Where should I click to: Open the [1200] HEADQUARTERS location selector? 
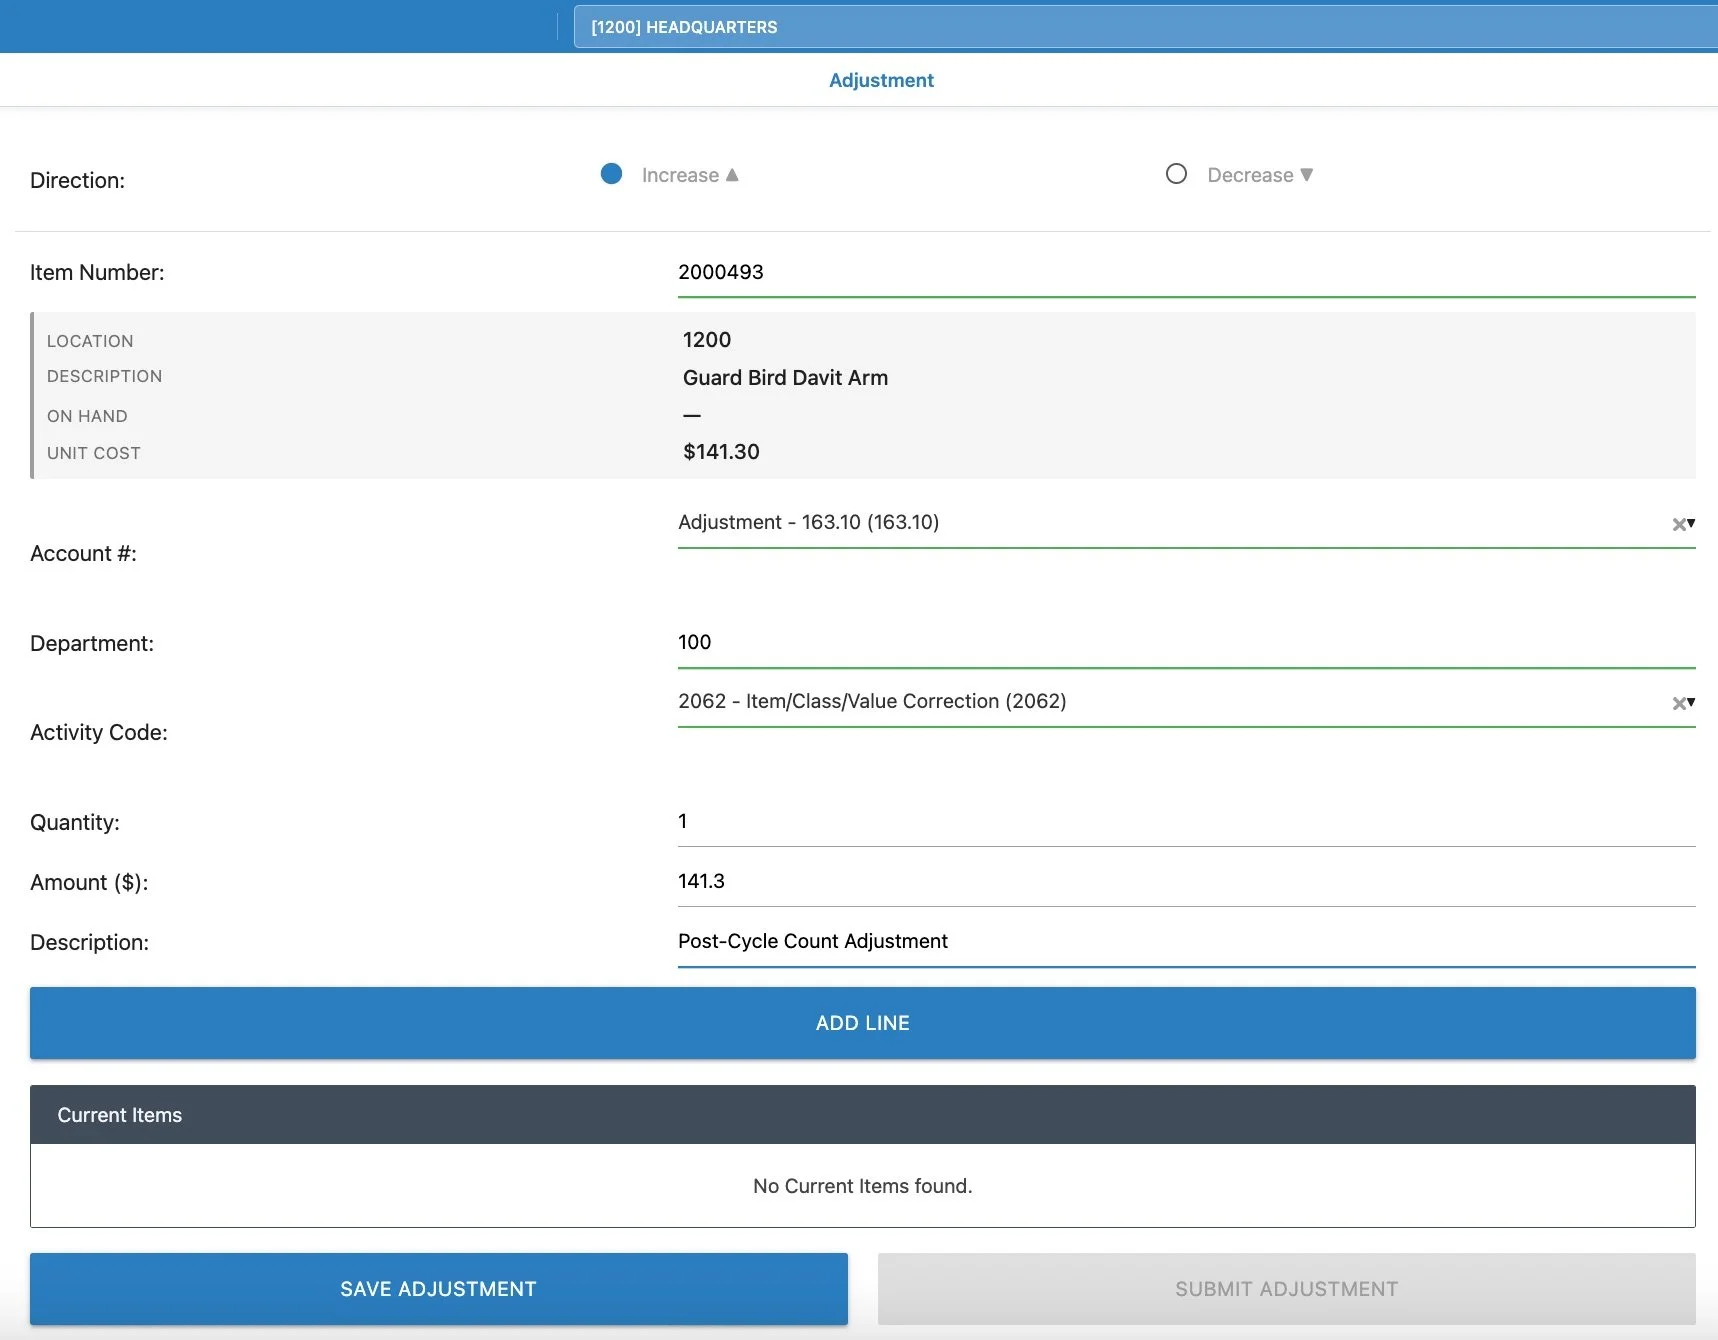1145,27
